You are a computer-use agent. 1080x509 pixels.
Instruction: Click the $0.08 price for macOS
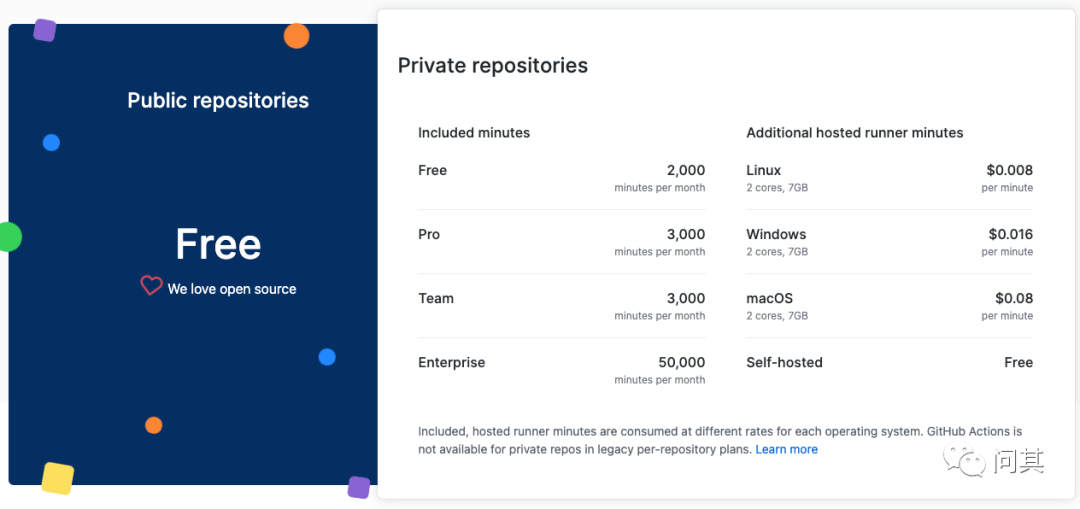pos(1014,299)
